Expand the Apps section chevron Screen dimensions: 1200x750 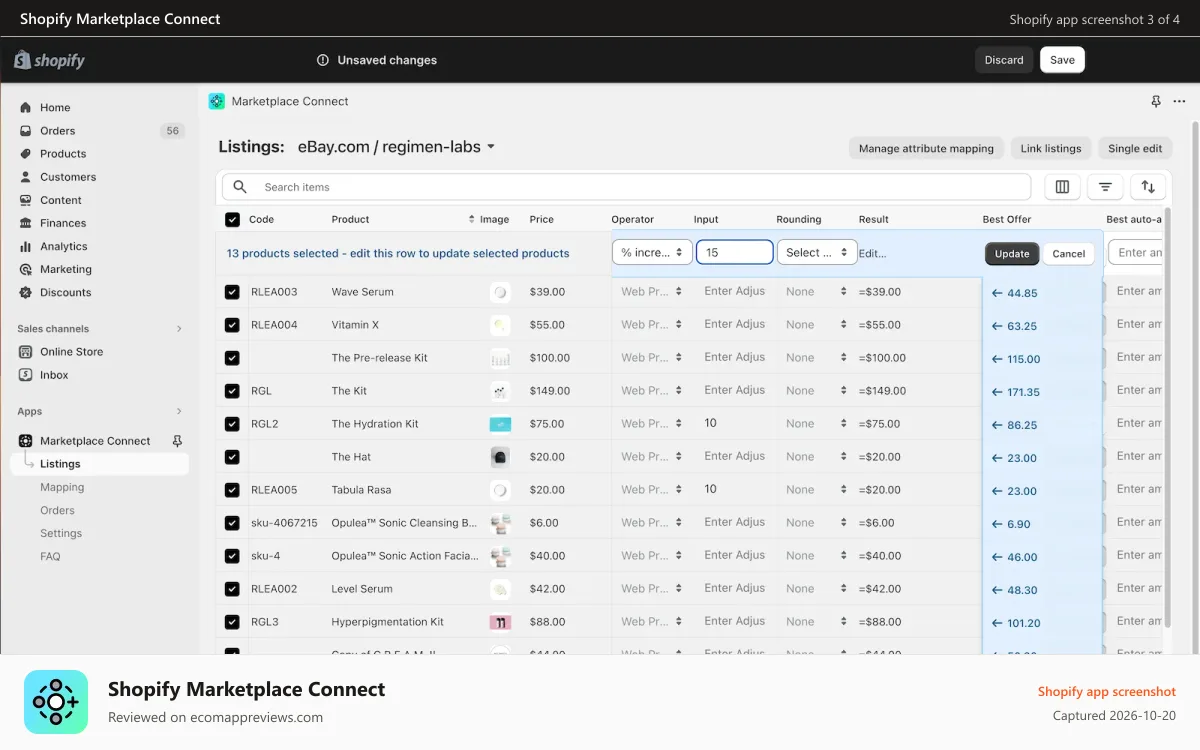coord(179,412)
